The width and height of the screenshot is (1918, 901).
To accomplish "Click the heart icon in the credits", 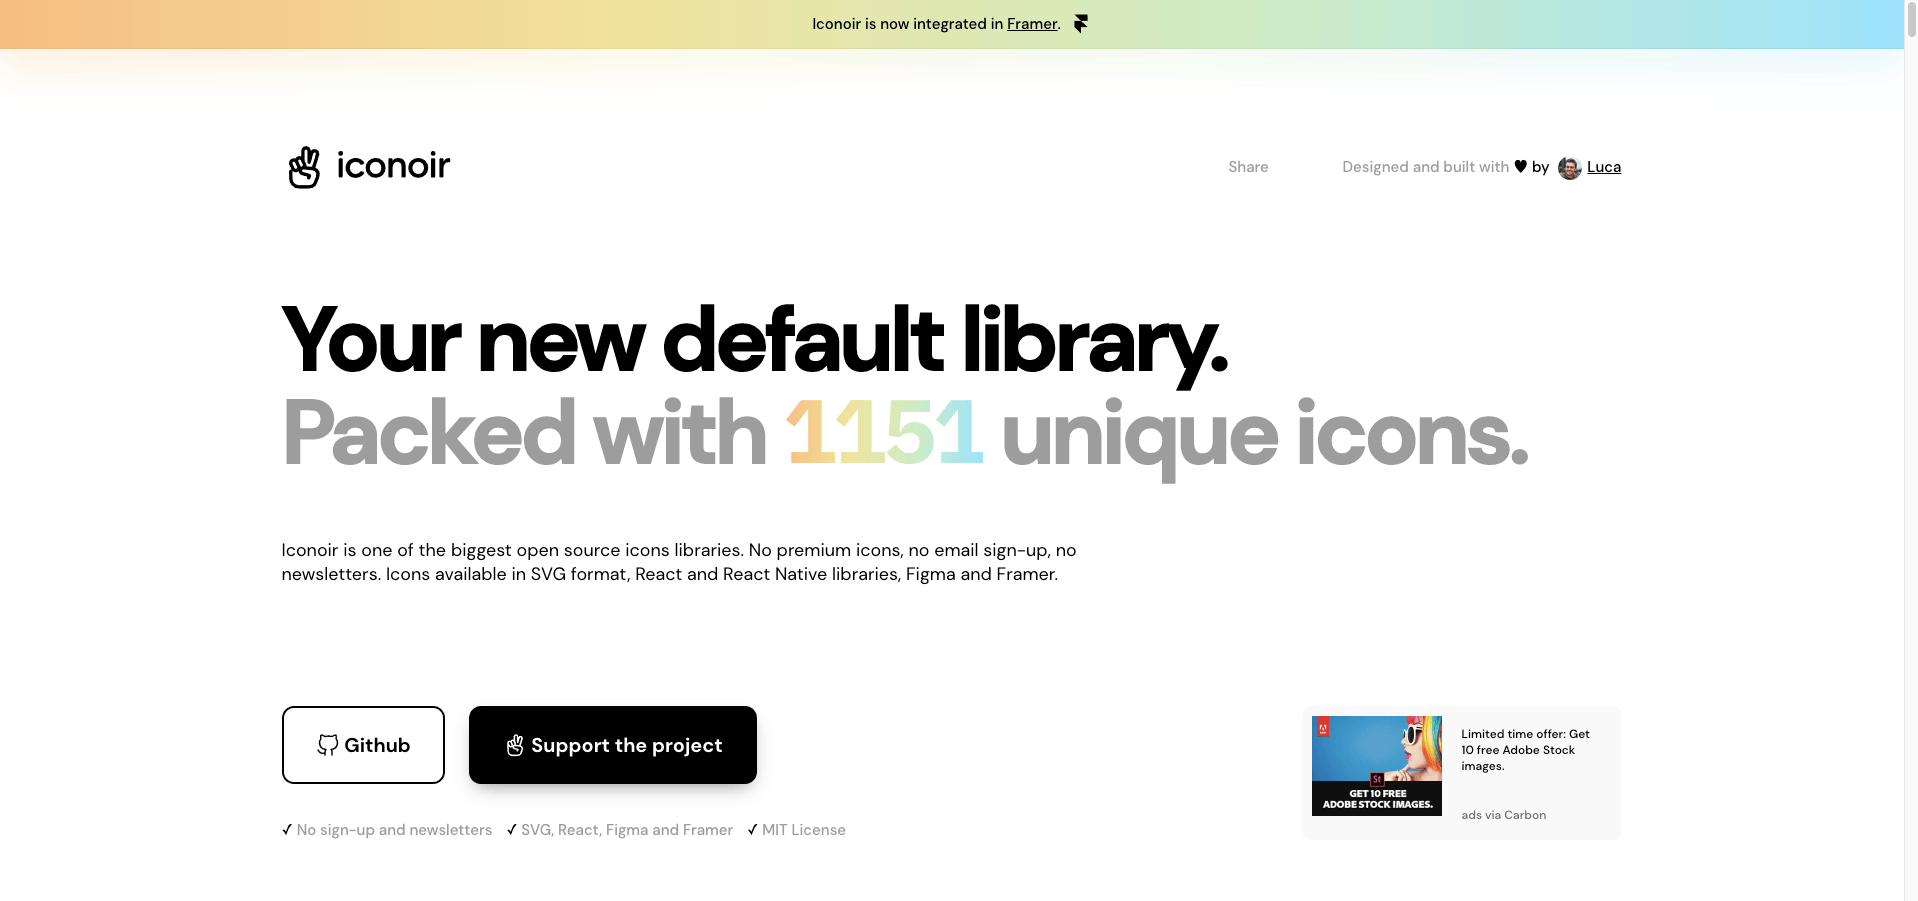I will [1521, 167].
